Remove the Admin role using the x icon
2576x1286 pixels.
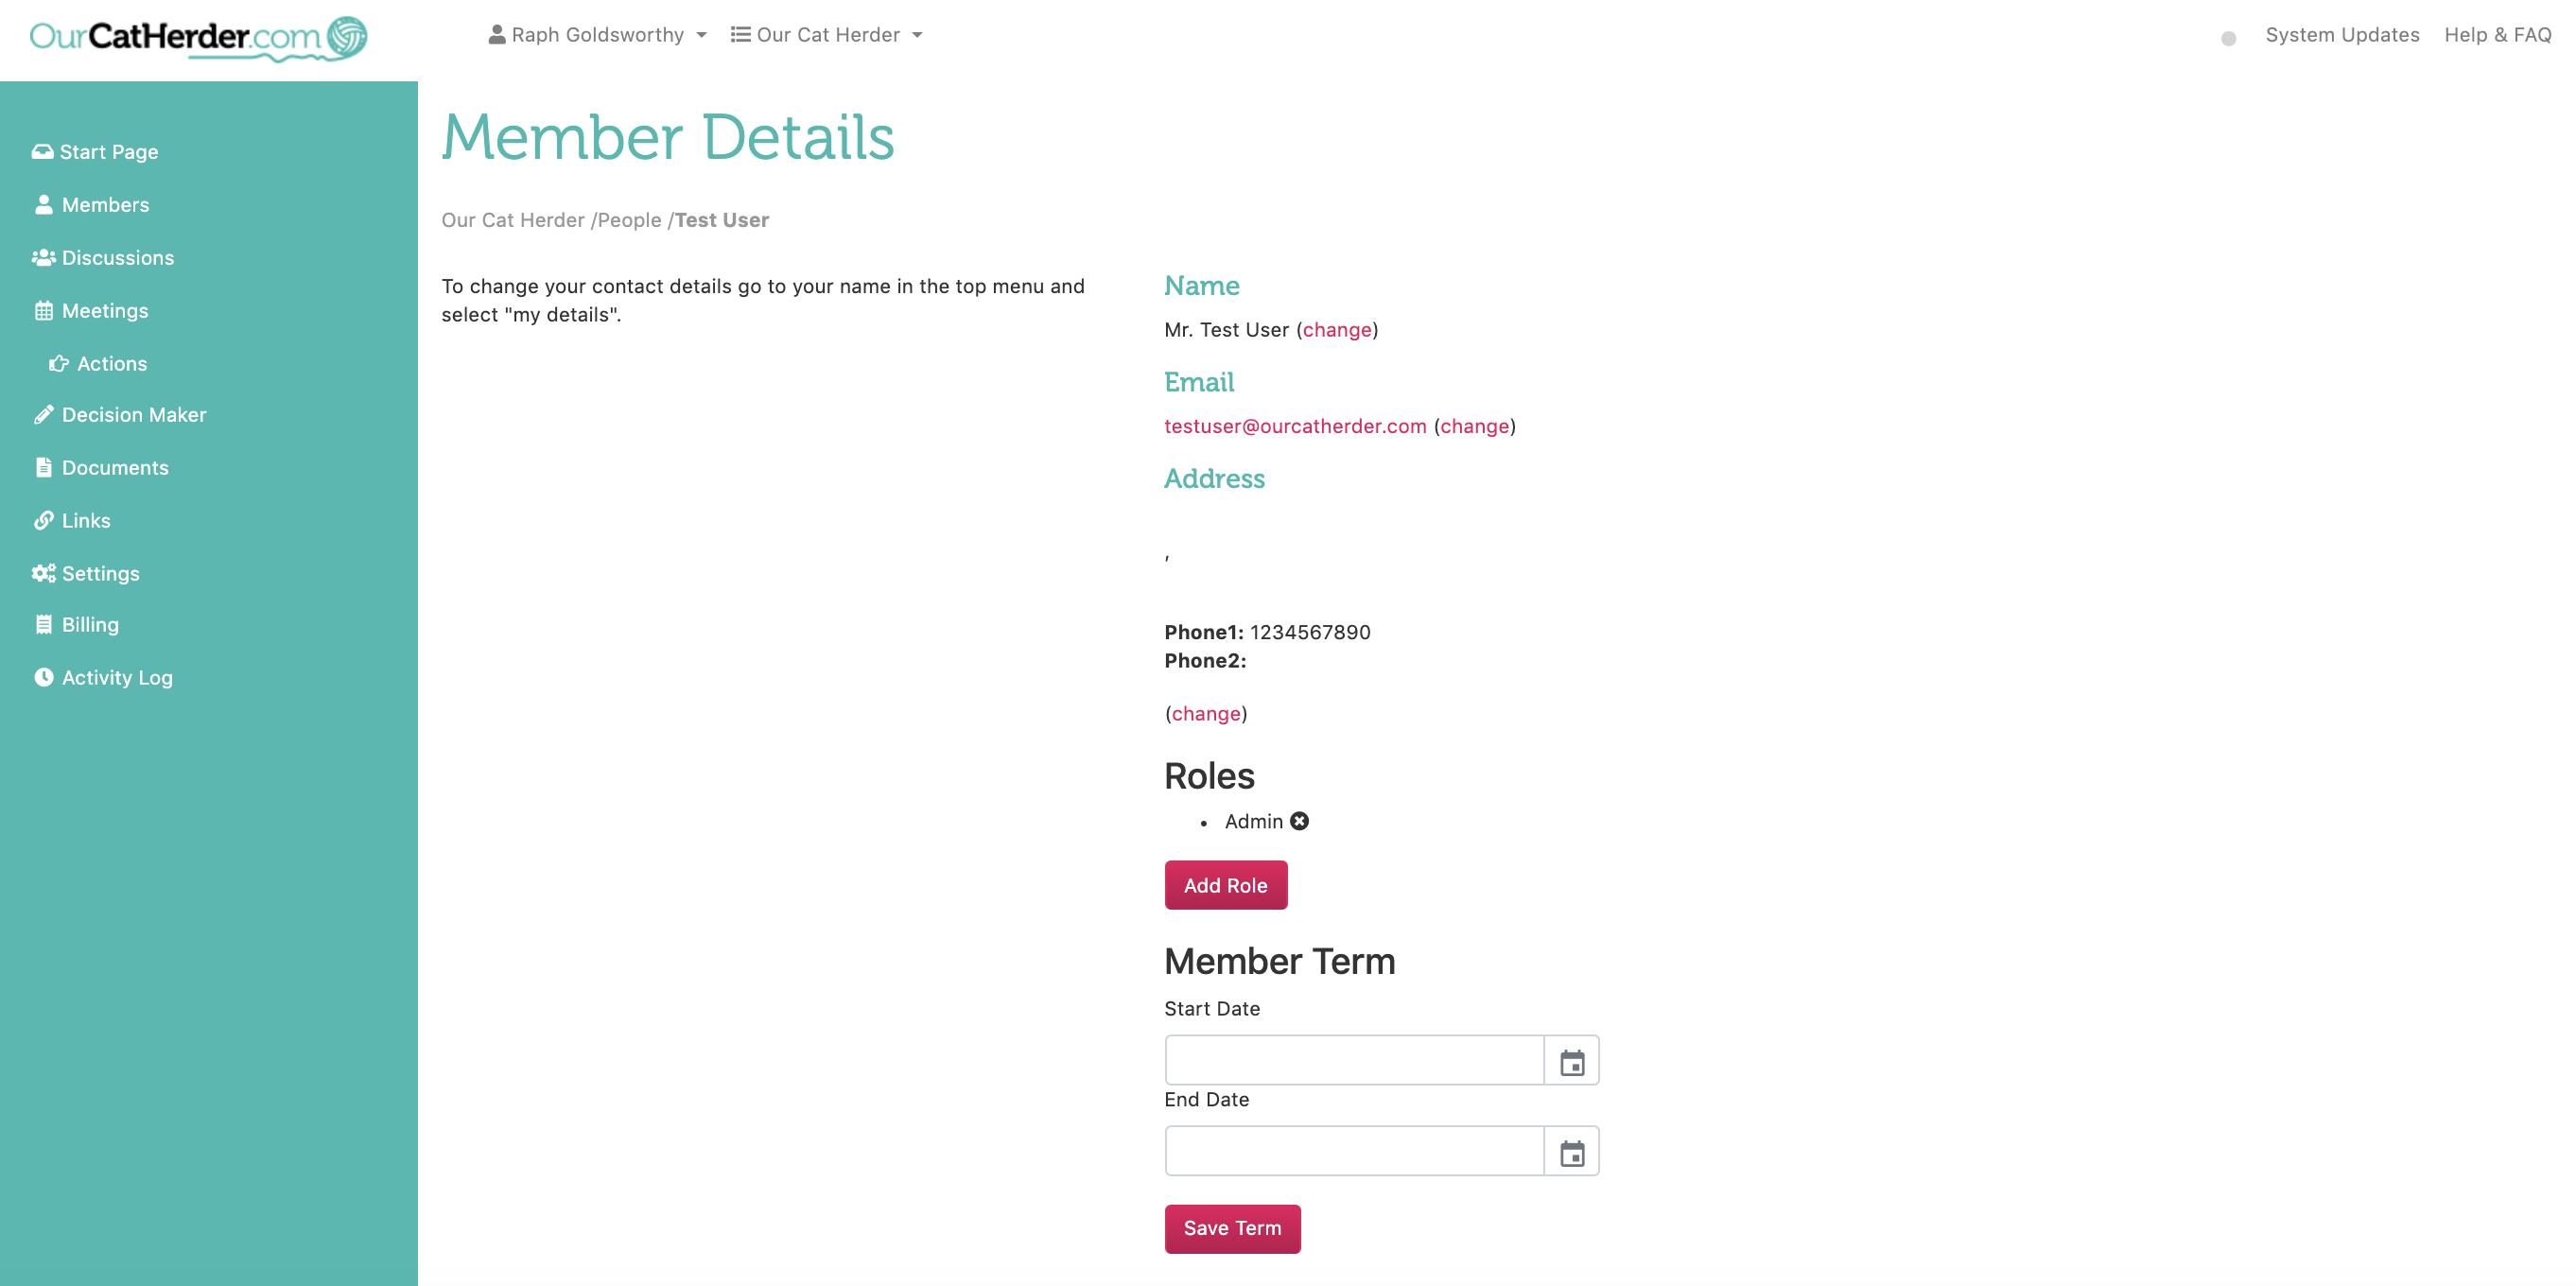pyautogui.click(x=1299, y=821)
